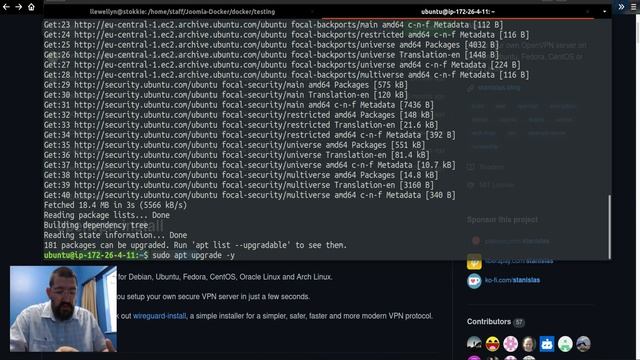Click the 'Debian, Ubuntu, Fedora, CentOS' page sentence
The width and height of the screenshot is (640, 360).
pyautogui.click(x=225, y=277)
